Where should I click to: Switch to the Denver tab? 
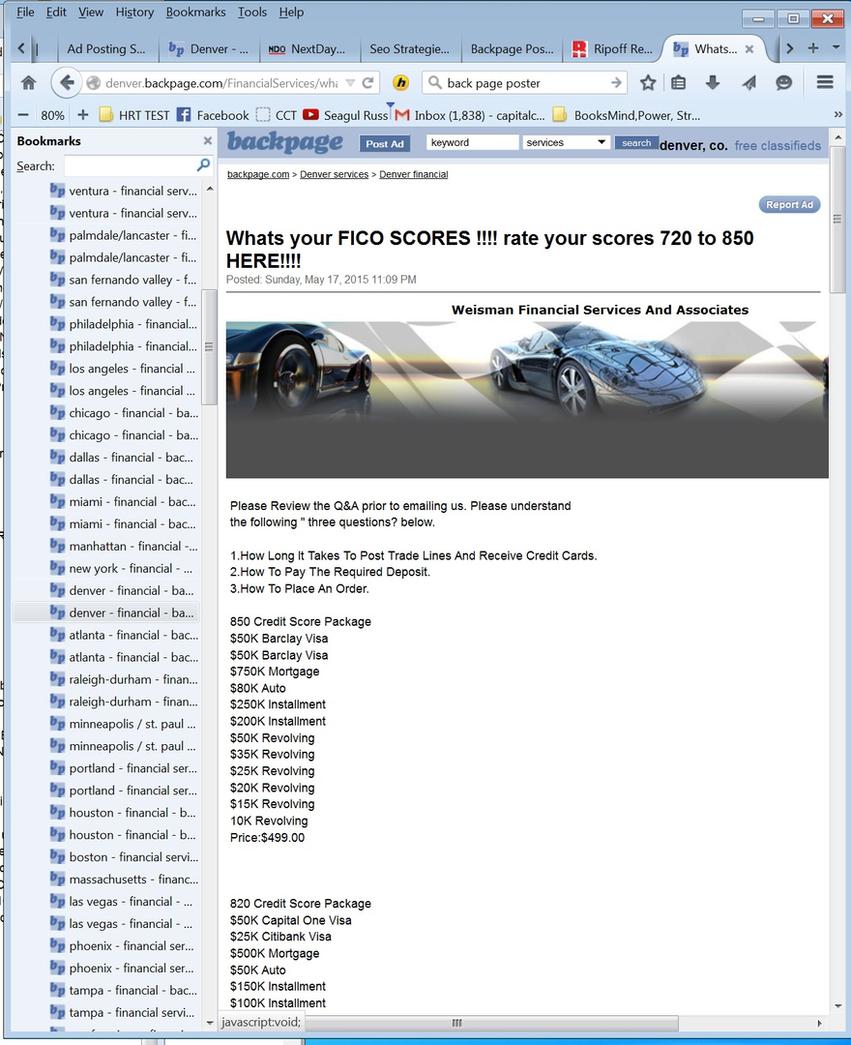pyautogui.click(x=209, y=49)
